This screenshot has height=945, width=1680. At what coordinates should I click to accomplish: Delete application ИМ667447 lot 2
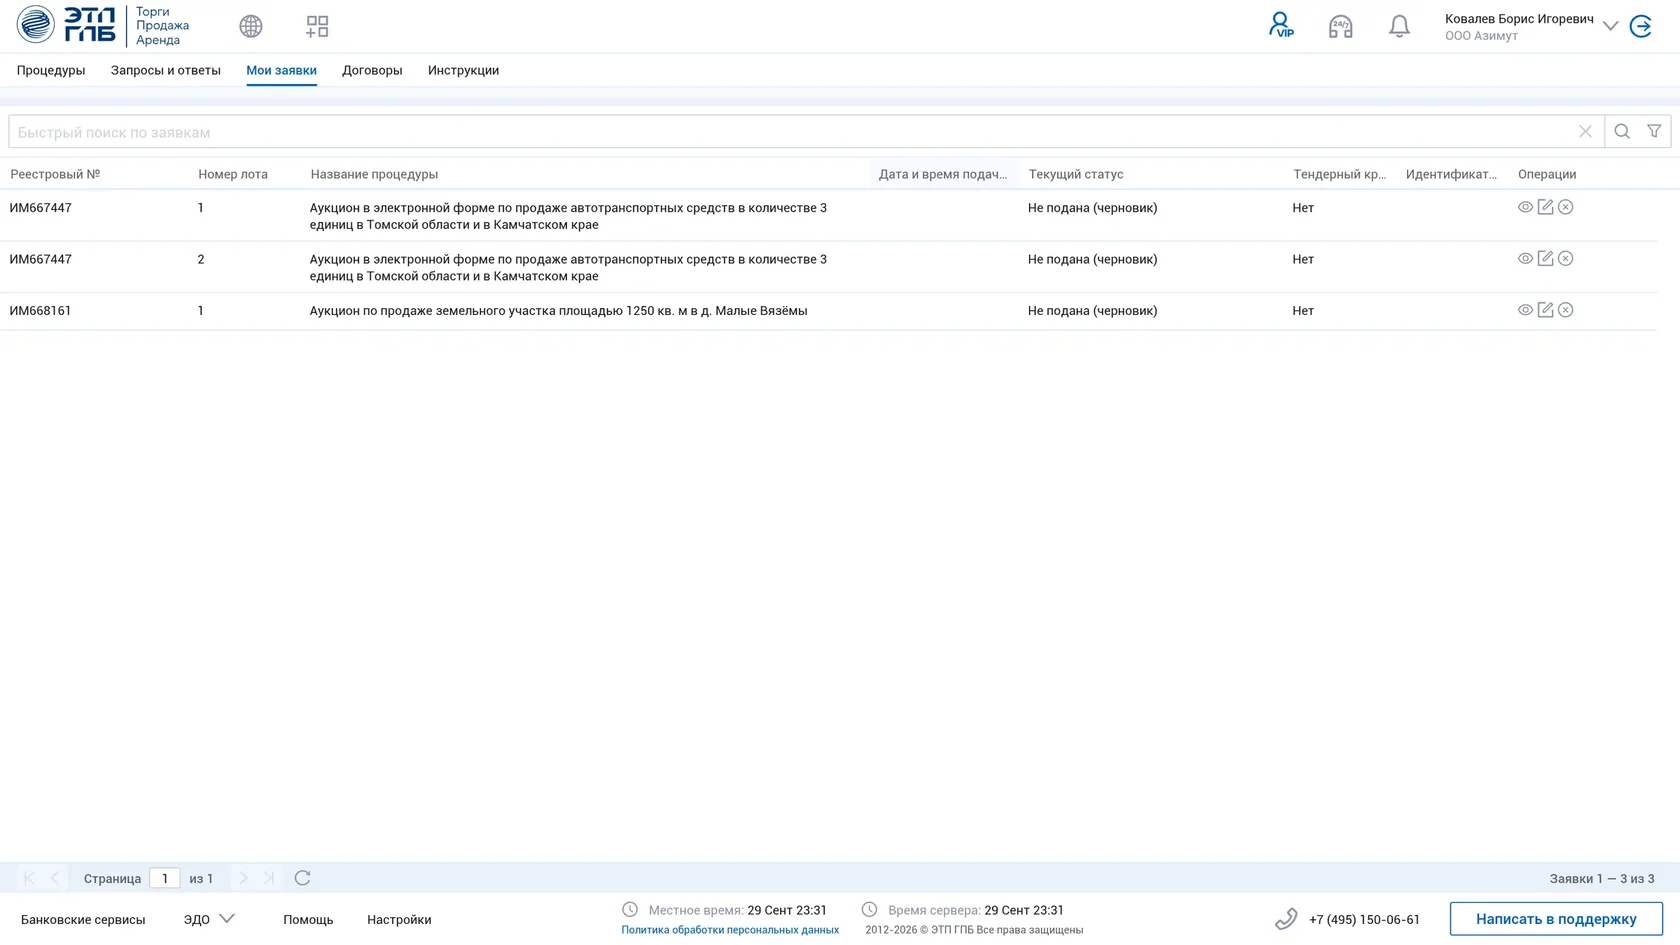(1566, 258)
